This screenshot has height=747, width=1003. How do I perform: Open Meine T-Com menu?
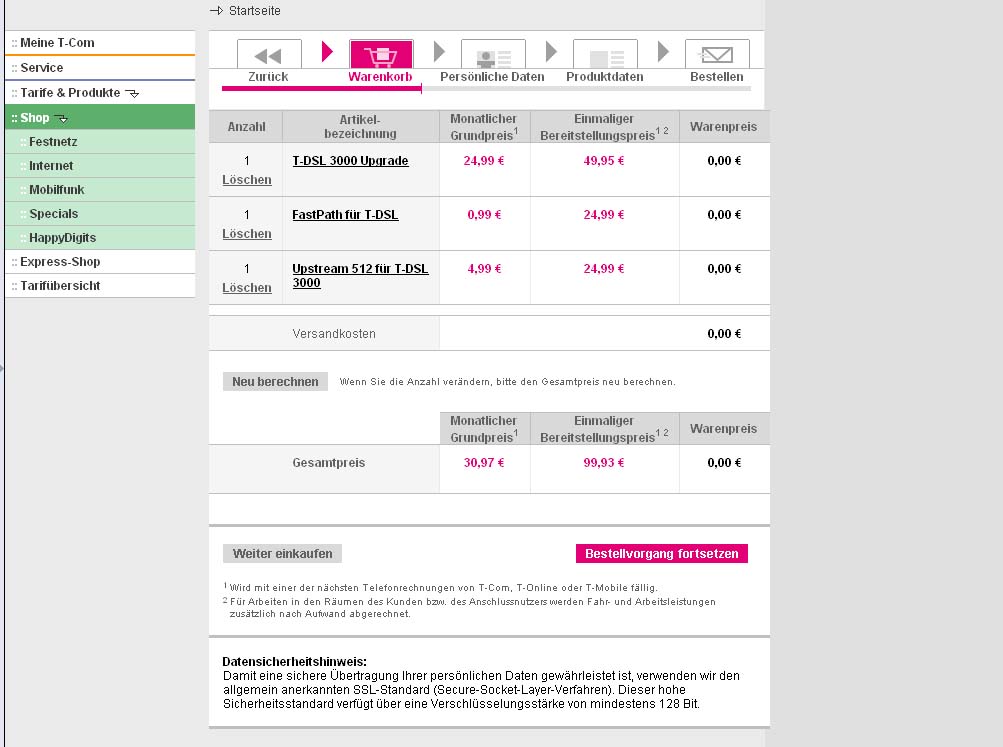click(100, 43)
